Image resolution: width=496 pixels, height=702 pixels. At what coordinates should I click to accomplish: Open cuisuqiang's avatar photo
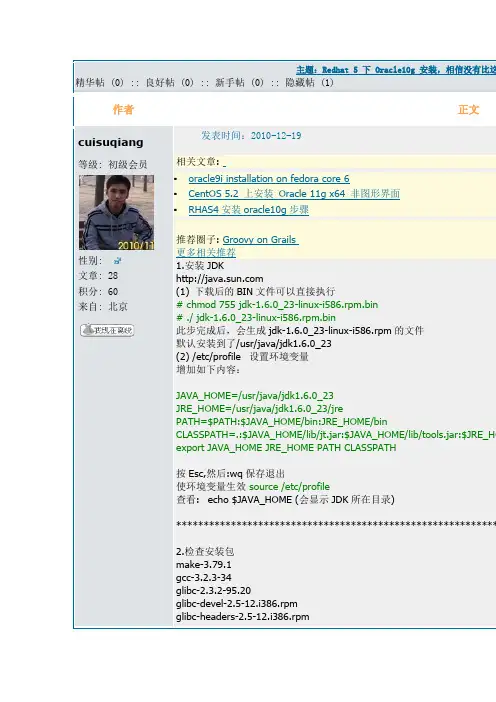pyautogui.click(x=116, y=212)
